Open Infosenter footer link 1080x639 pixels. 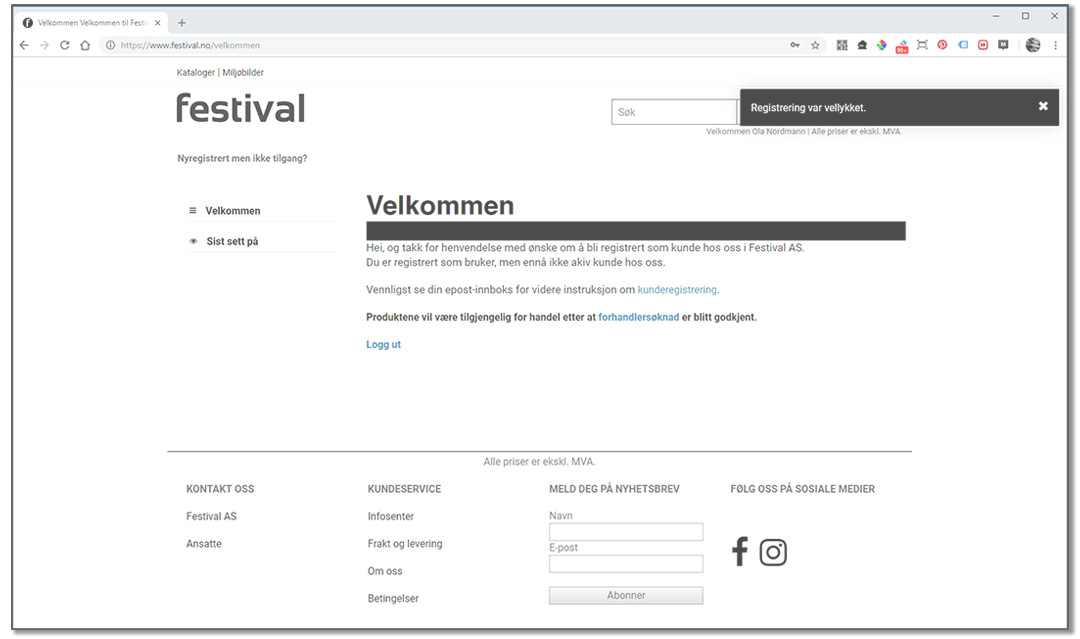click(391, 516)
